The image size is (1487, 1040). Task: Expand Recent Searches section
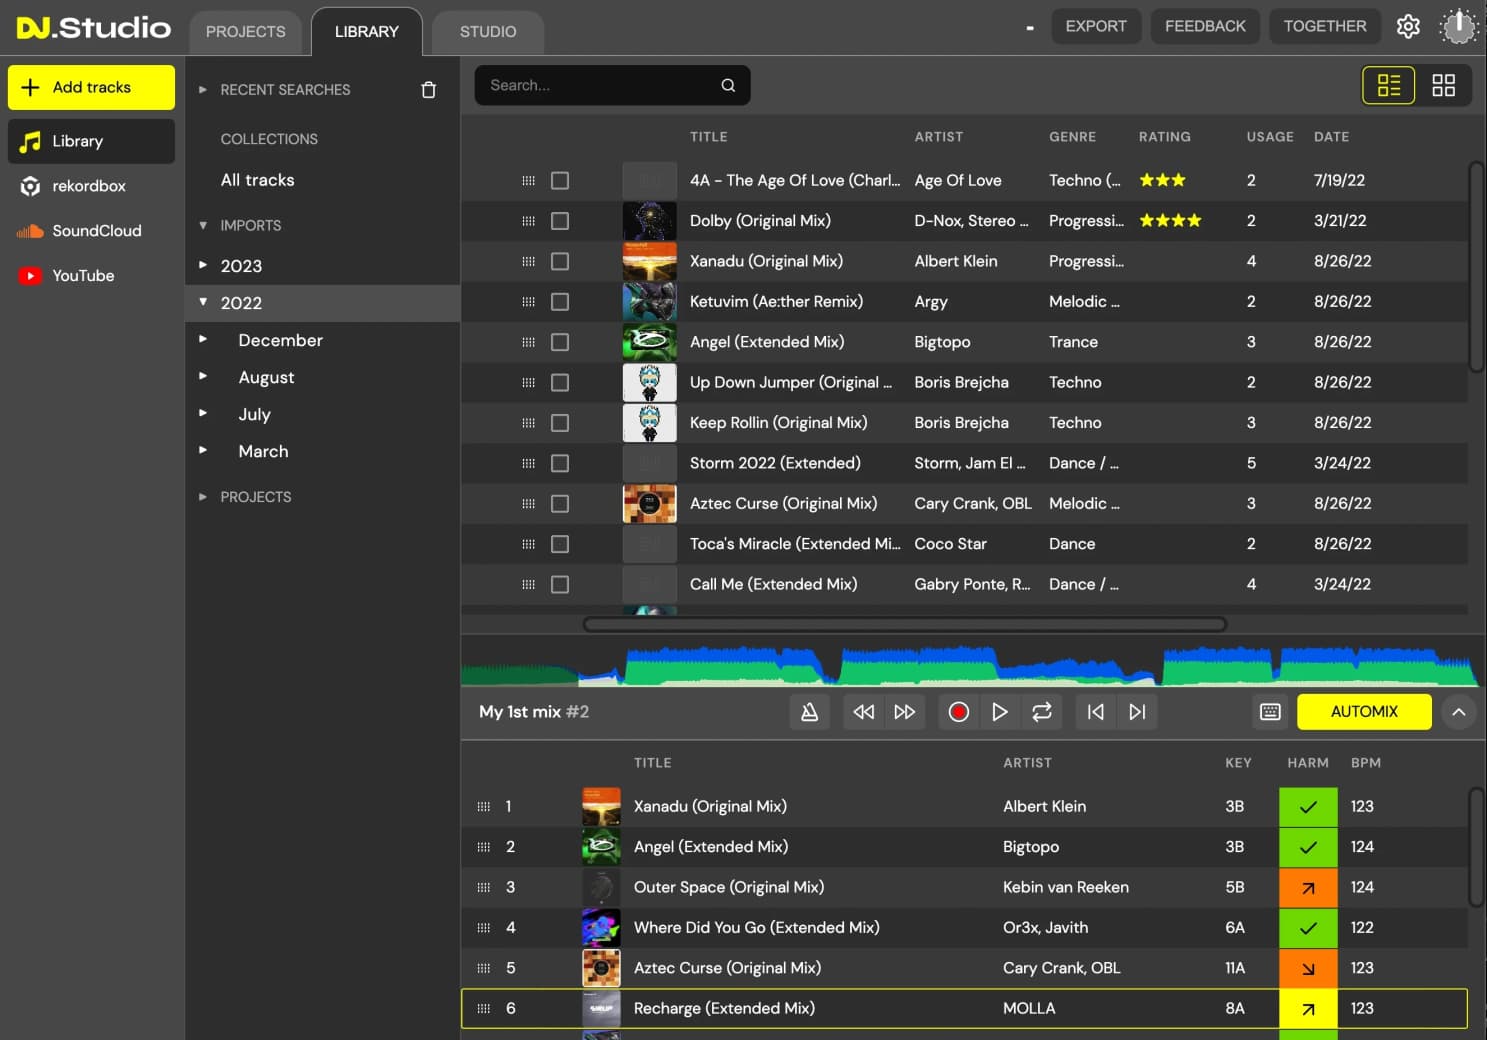(203, 90)
